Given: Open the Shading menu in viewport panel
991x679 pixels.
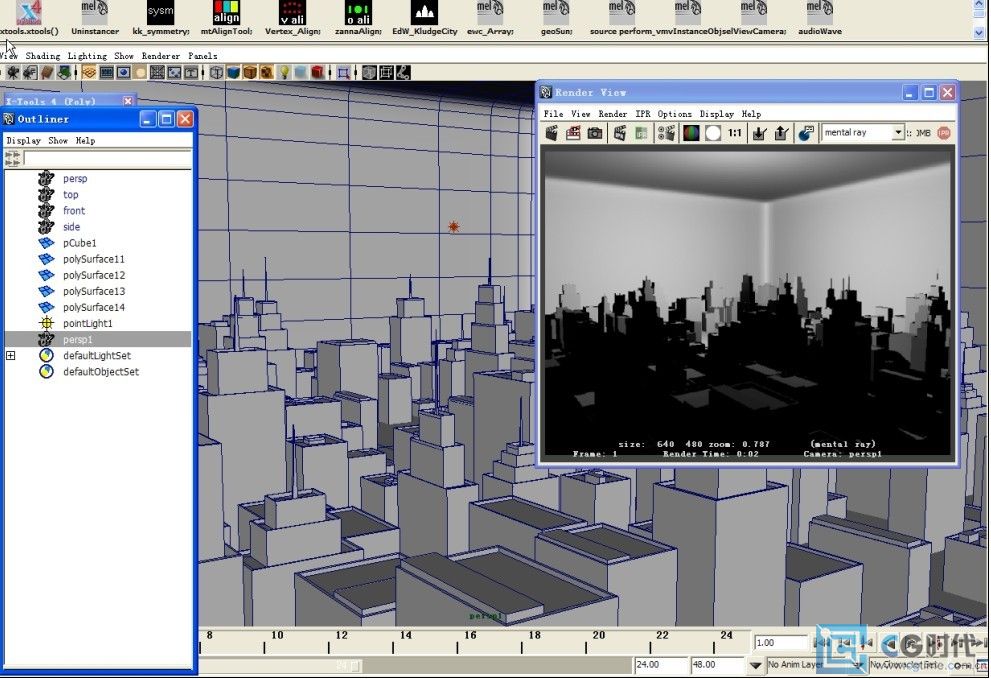Looking at the screenshot, I should pyautogui.click(x=42, y=56).
